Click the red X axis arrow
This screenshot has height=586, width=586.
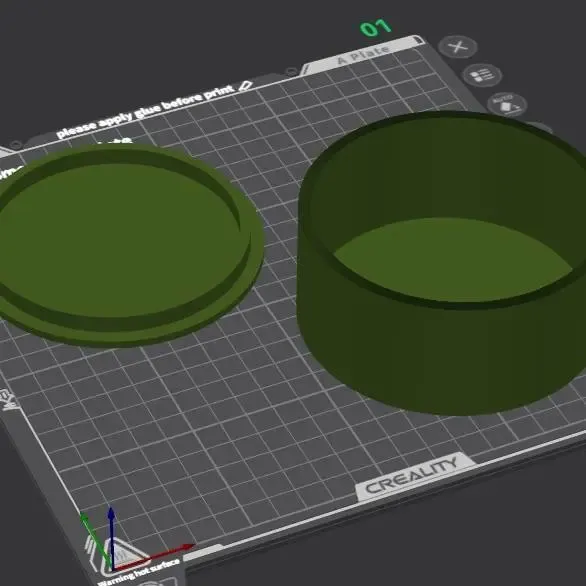pos(155,557)
